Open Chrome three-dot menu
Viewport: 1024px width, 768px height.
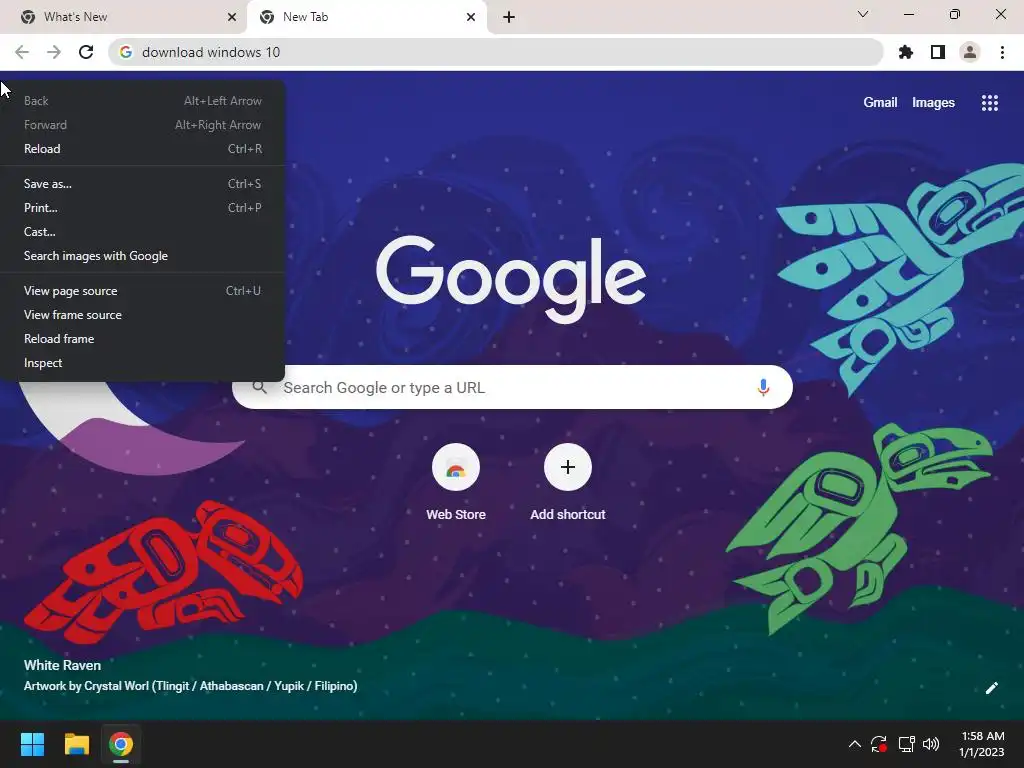click(x=1002, y=52)
